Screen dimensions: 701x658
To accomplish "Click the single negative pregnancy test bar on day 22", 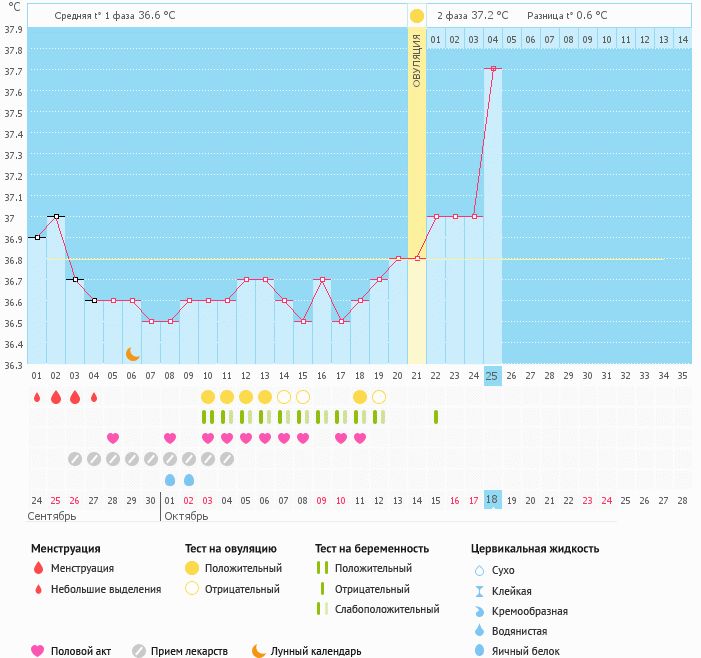I will [x=436, y=417].
